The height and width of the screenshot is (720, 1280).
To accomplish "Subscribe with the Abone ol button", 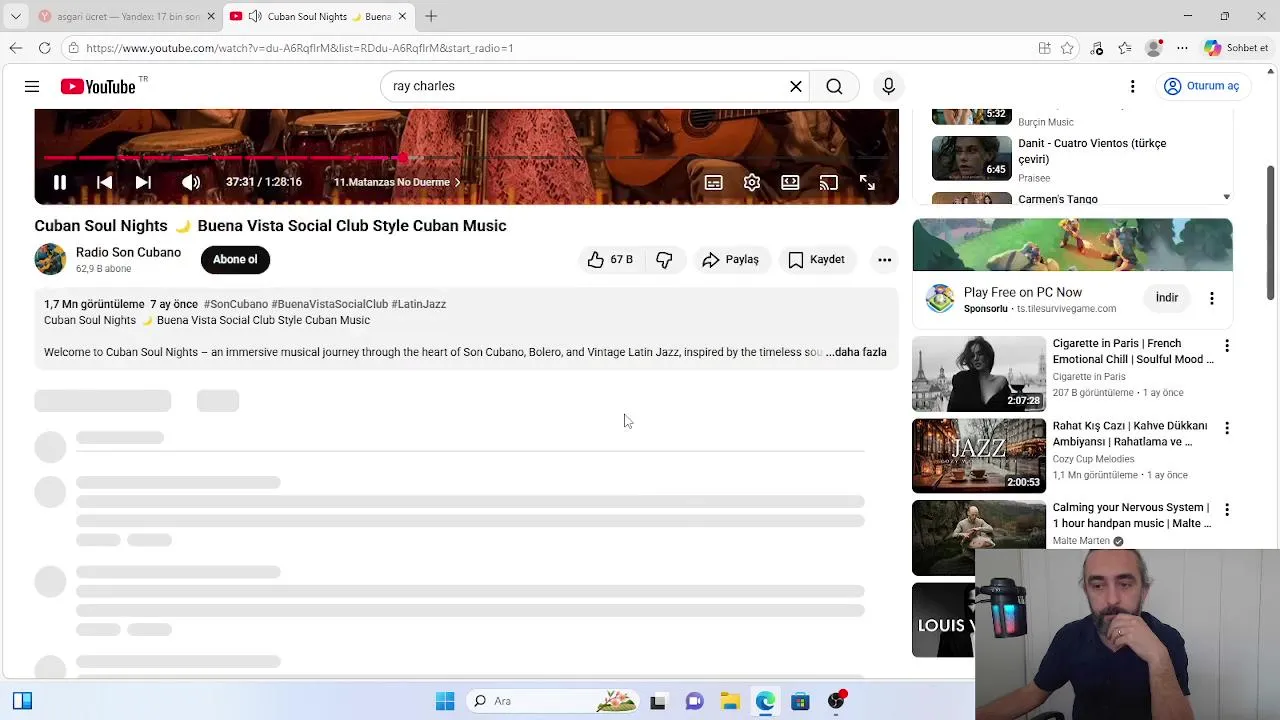I will click(x=235, y=259).
